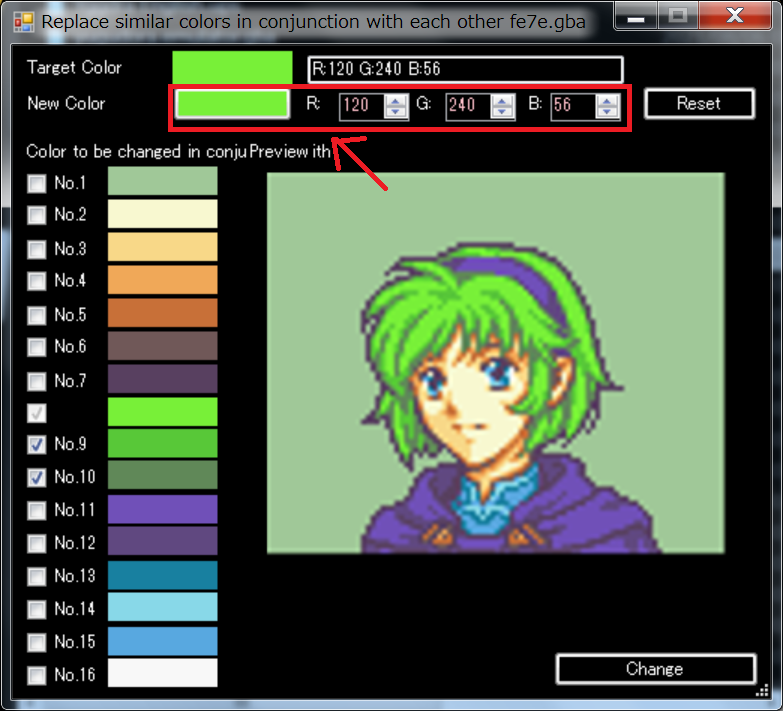Tick the No.11 purple color checkbox
783x711 pixels.
point(36,510)
